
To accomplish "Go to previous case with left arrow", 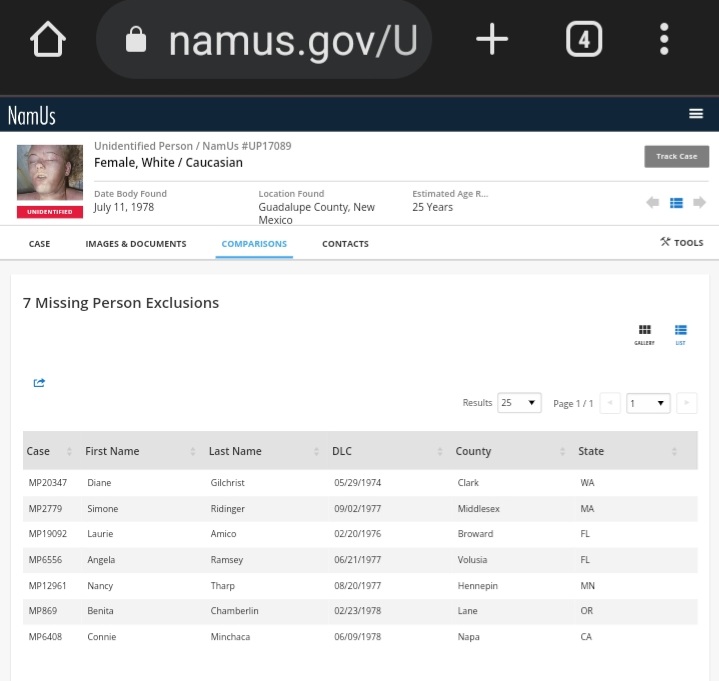I will (x=652, y=203).
